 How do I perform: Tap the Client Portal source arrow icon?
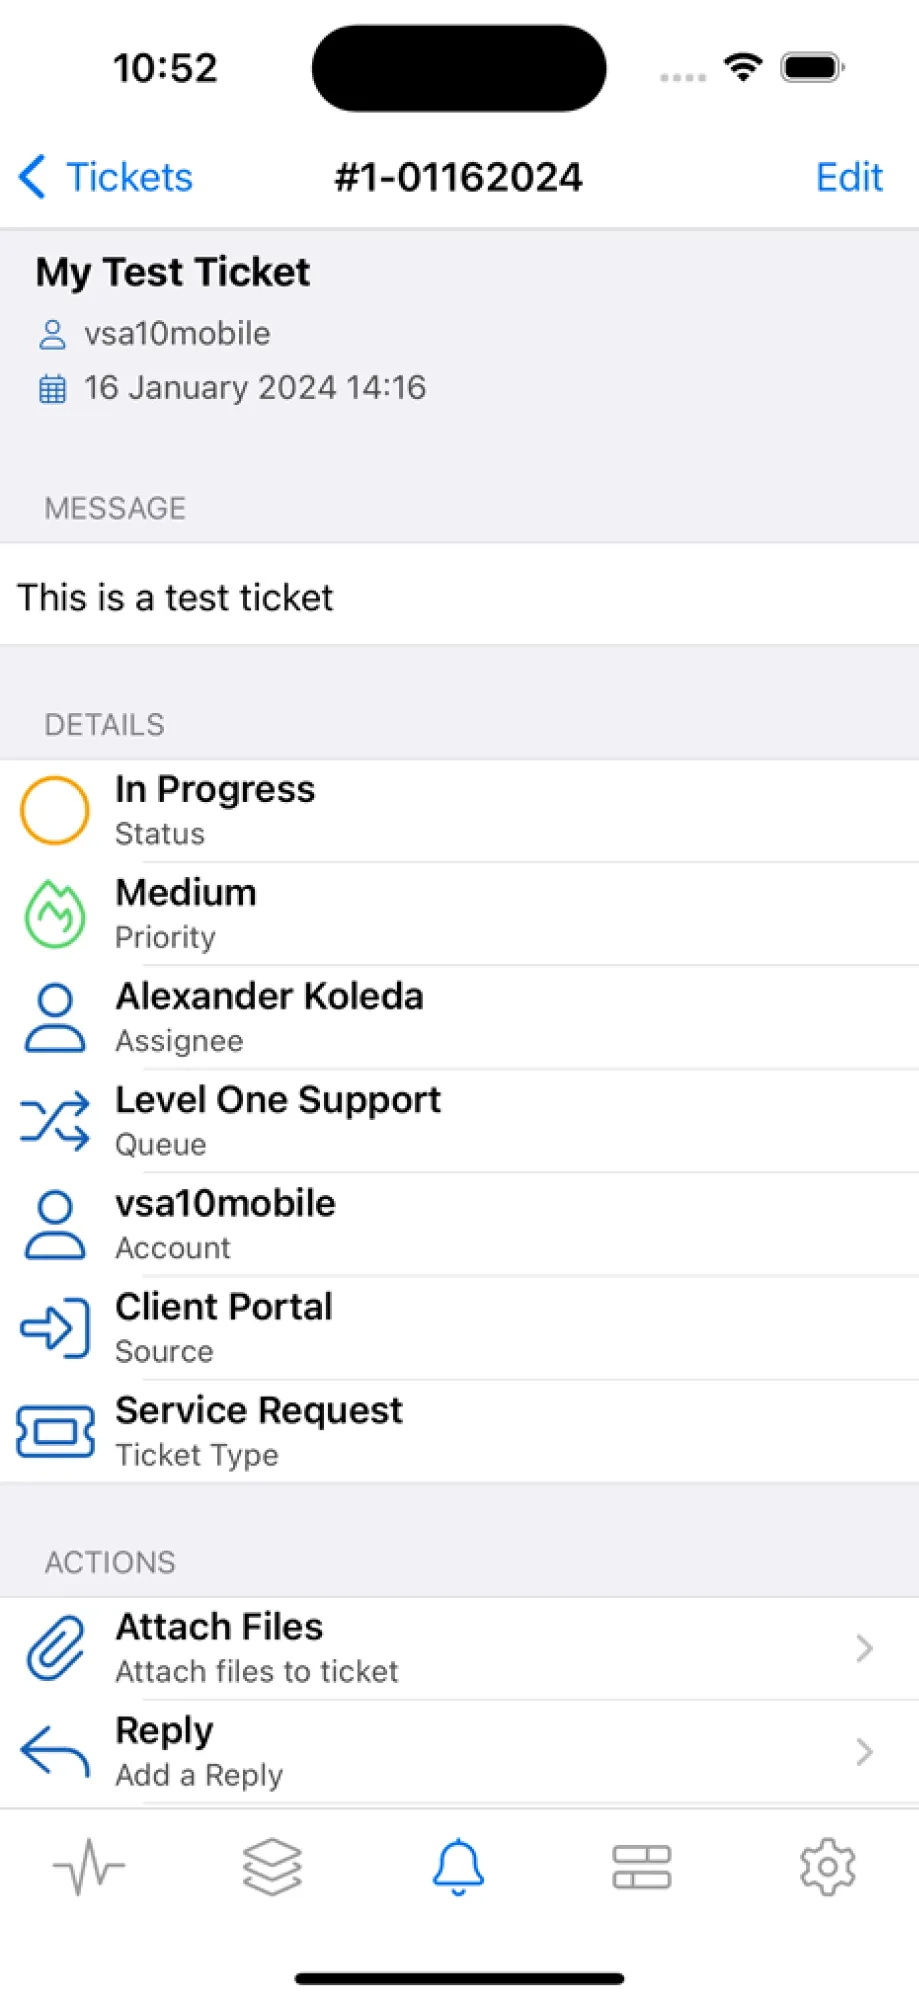(55, 1327)
